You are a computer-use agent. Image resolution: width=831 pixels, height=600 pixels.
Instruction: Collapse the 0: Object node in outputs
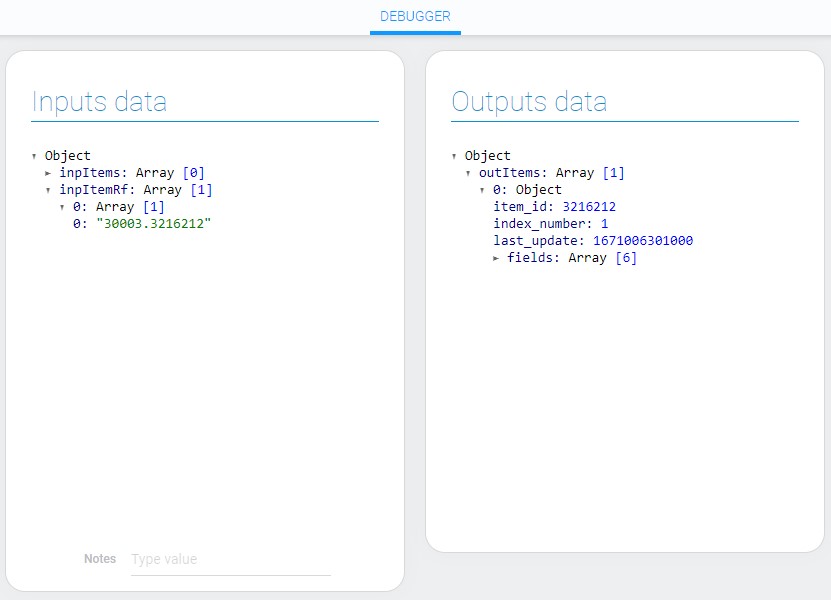point(482,190)
